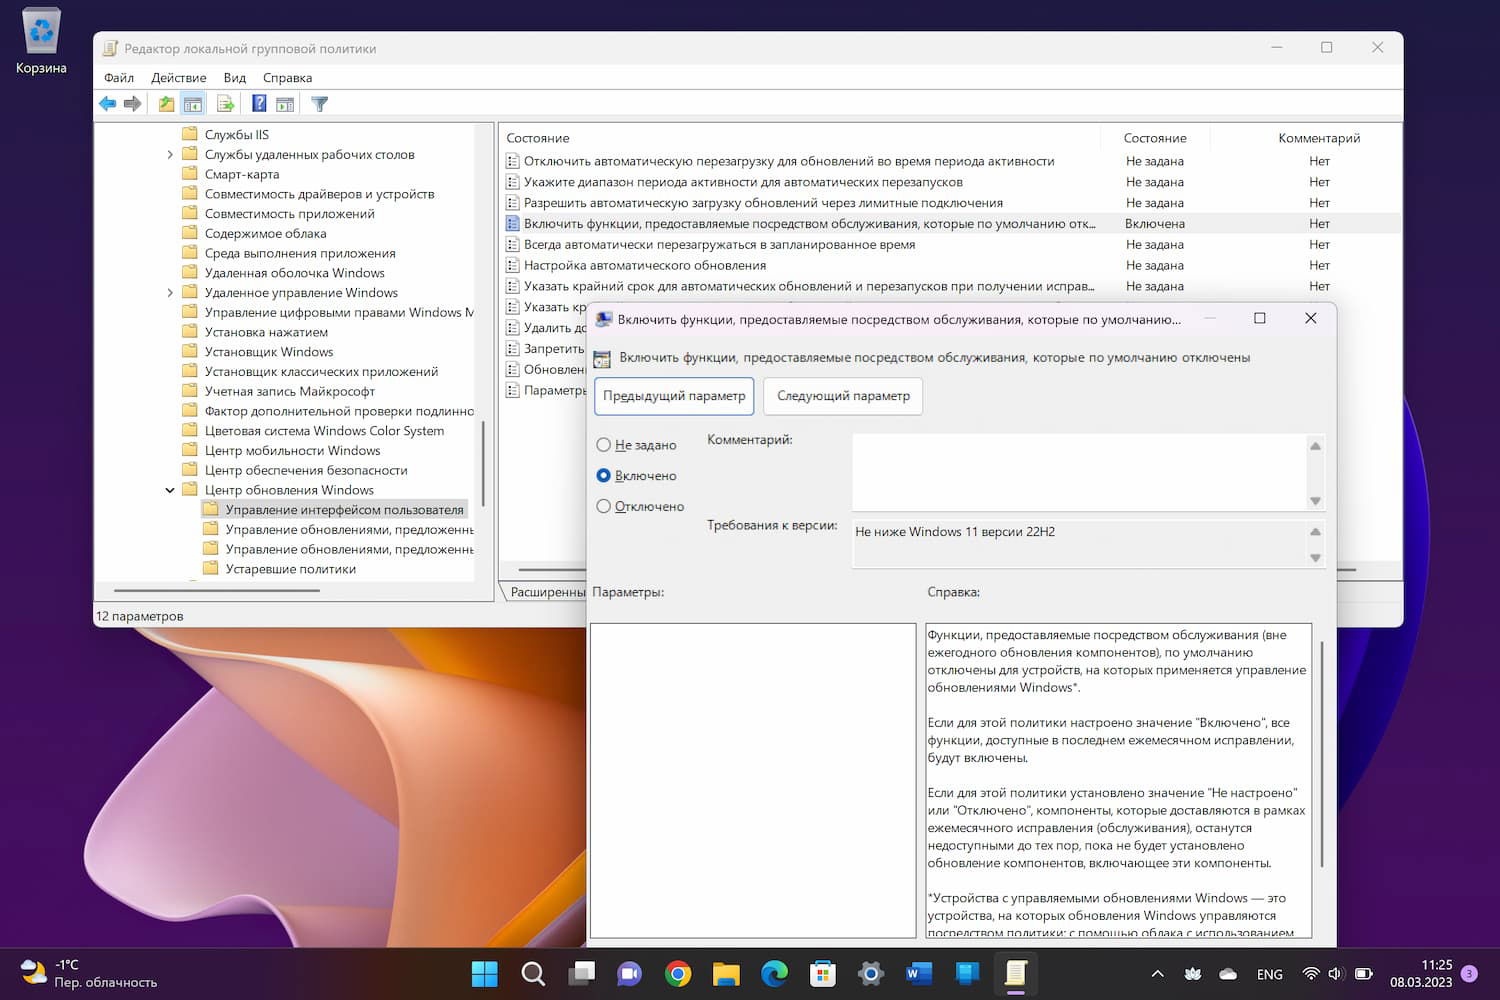Open help via the blue question-mark icon
The width and height of the screenshot is (1500, 1000).
pos(259,104)
